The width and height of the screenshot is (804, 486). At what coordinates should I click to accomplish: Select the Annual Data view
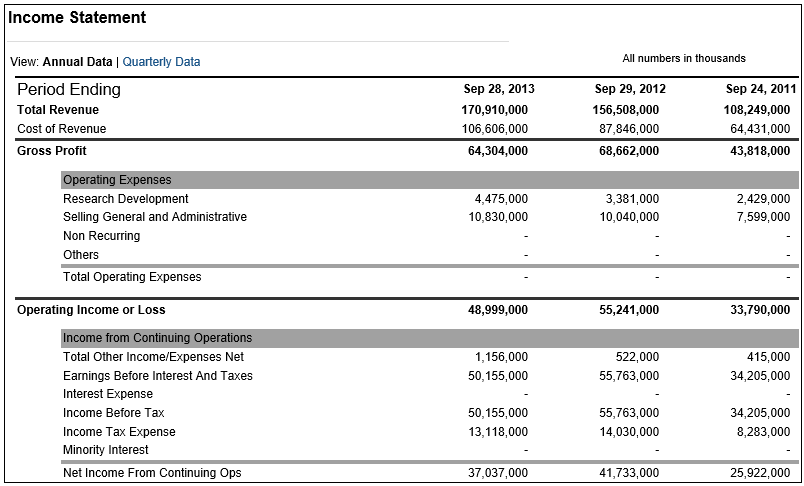(x=77, y=62)
